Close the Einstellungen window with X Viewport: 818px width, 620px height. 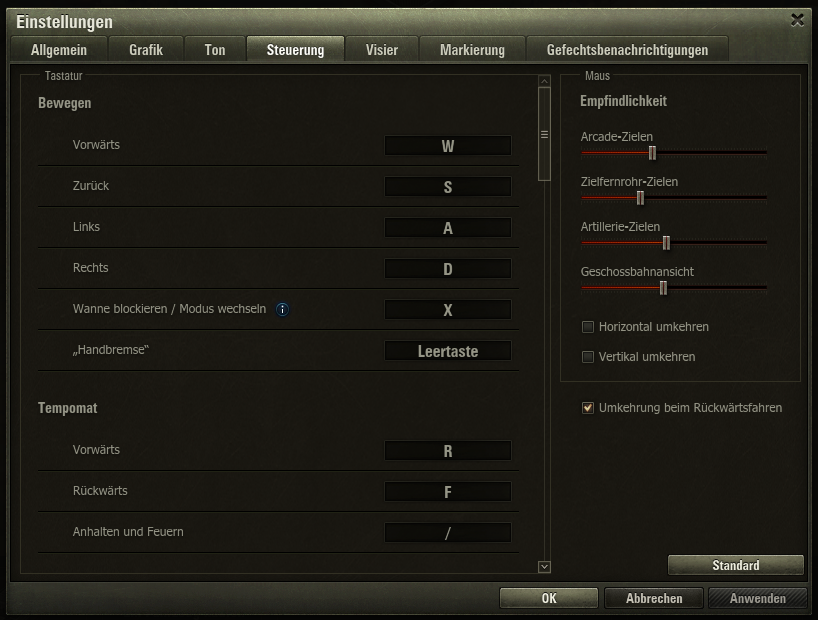point(797,20)
